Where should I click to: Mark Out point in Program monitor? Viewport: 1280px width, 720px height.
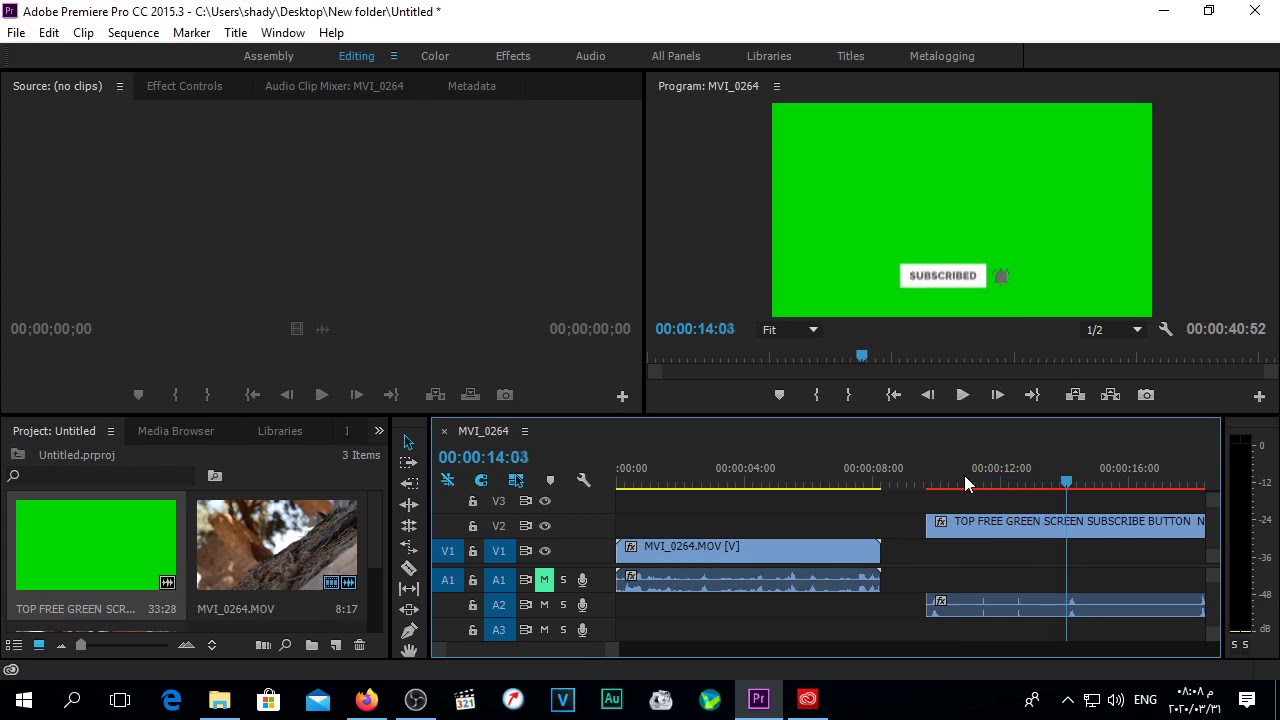pos(848,395)
